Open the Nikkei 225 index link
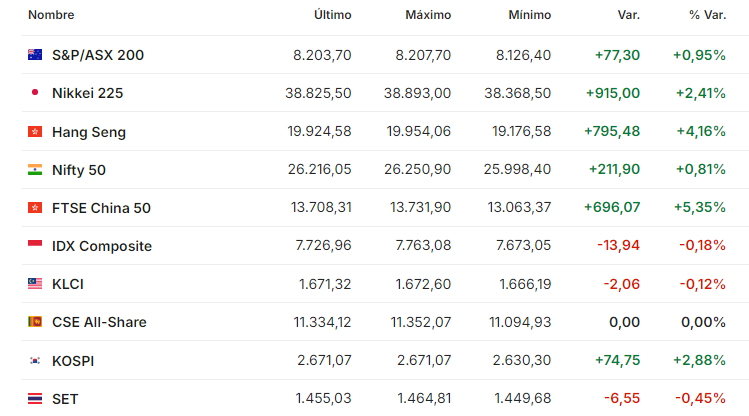 click(x=87, y=93)
